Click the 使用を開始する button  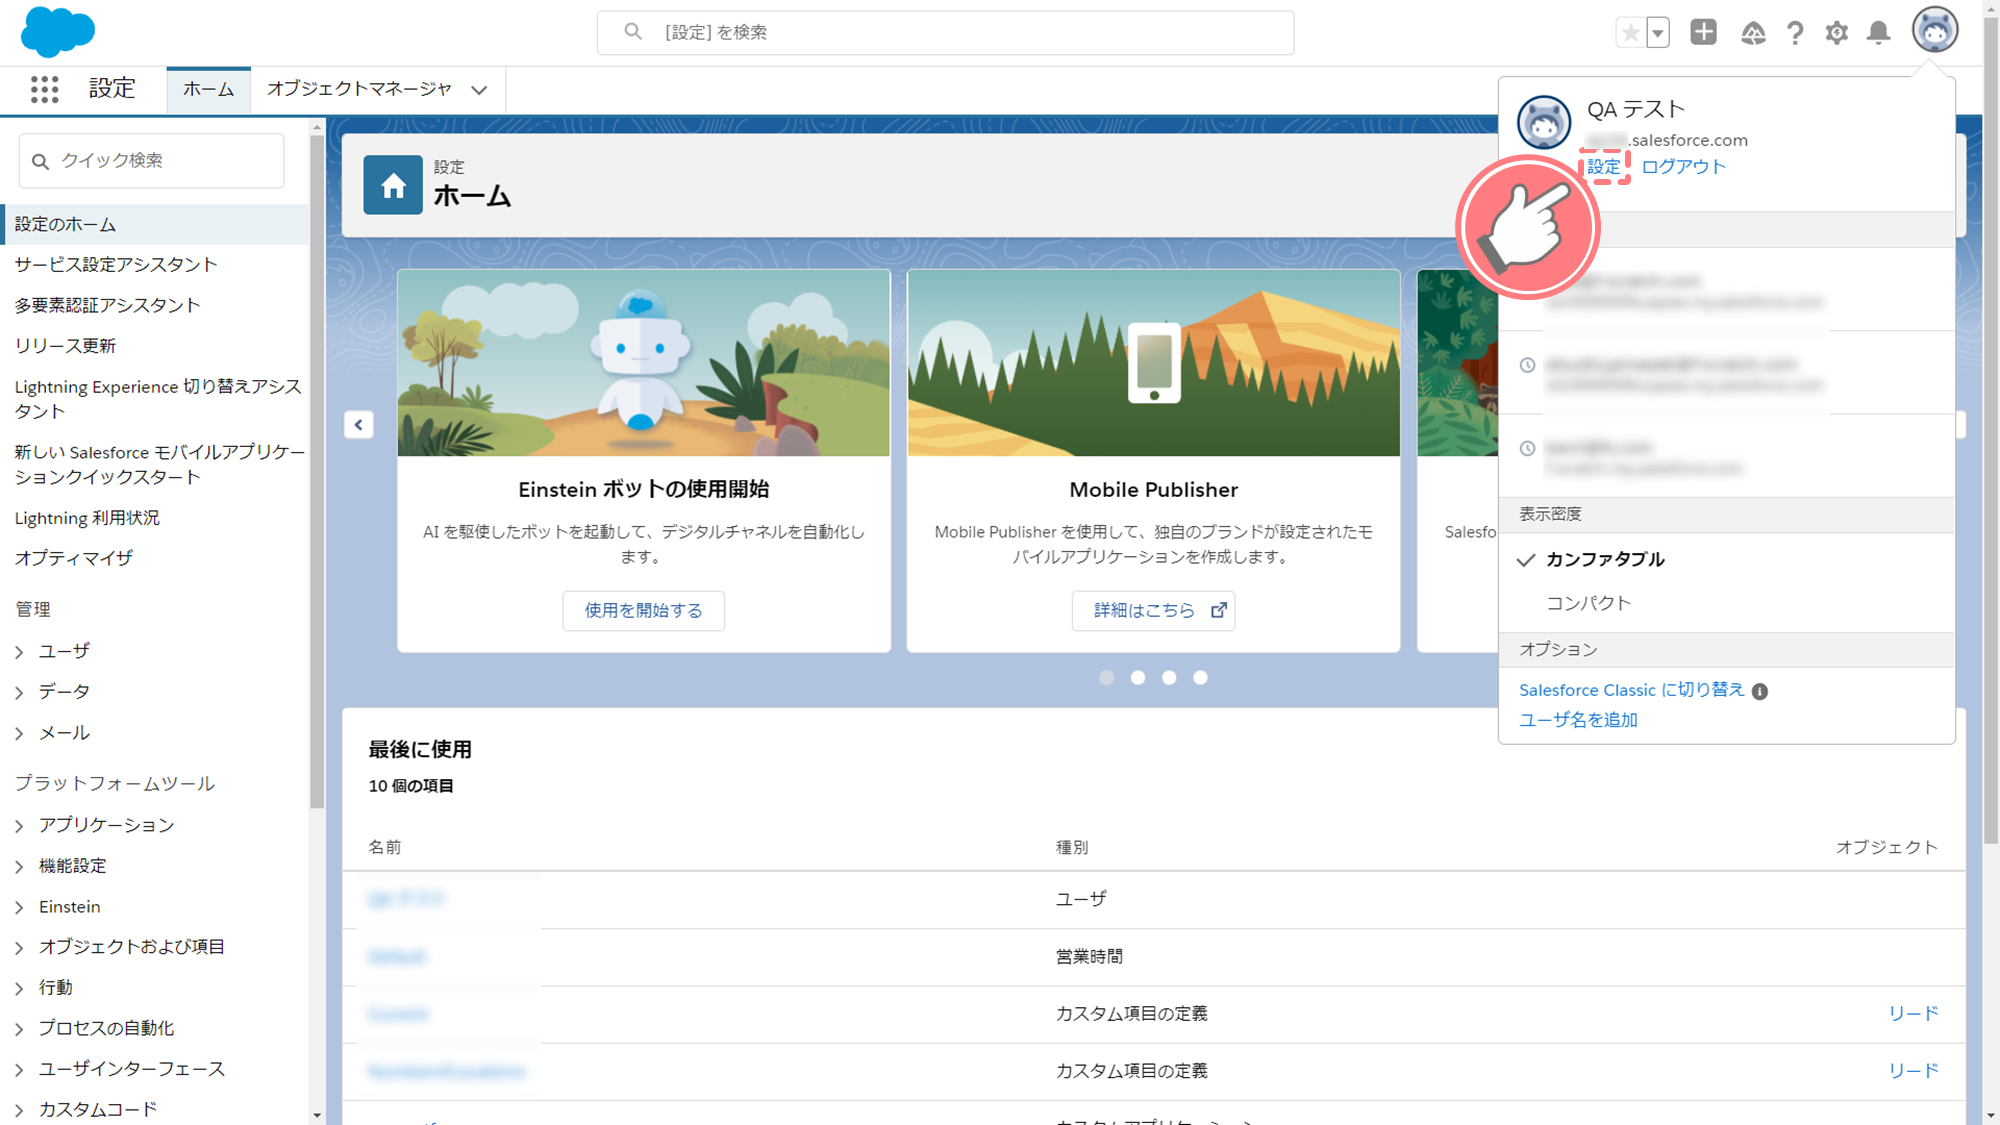643,610
